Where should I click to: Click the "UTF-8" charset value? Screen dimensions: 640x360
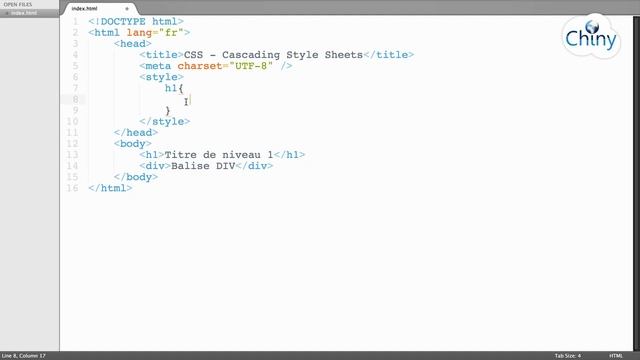click(251, 66)
